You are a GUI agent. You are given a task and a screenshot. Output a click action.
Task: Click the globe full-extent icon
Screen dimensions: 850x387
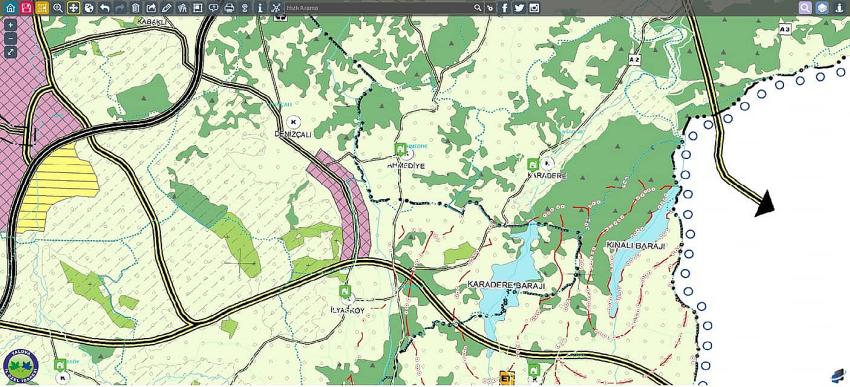pyautogui.click(x=89, y=8)
